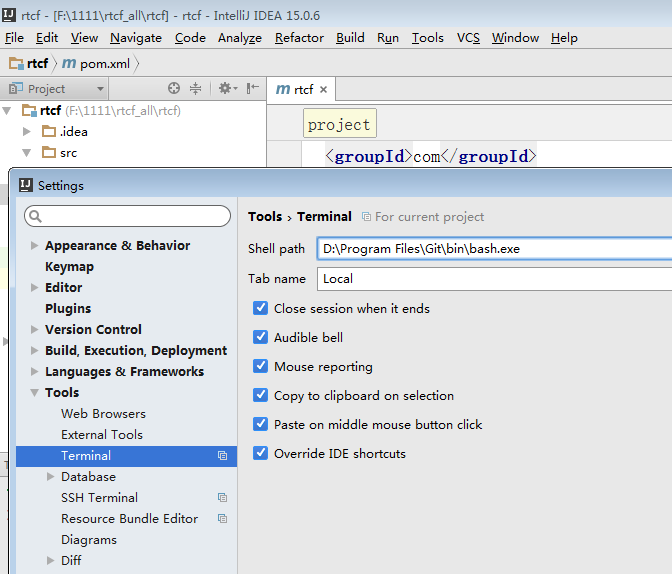Expand Version Control settings group

[x=34, y=329]
